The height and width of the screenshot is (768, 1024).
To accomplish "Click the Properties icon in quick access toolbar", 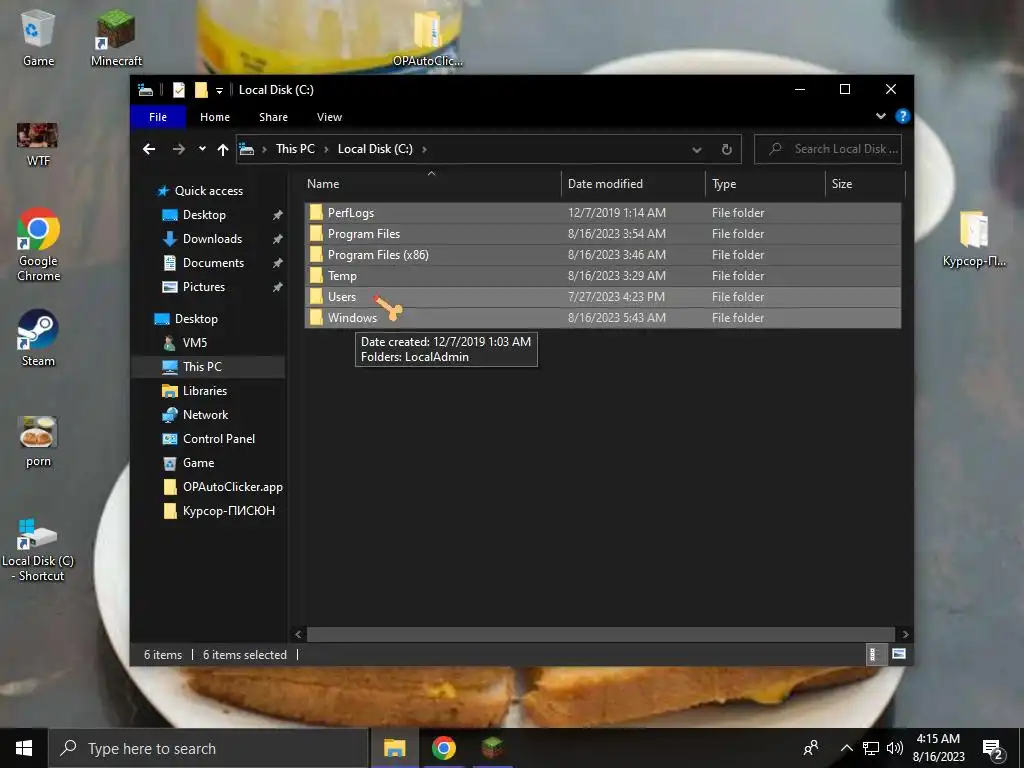I will (178, 89).
